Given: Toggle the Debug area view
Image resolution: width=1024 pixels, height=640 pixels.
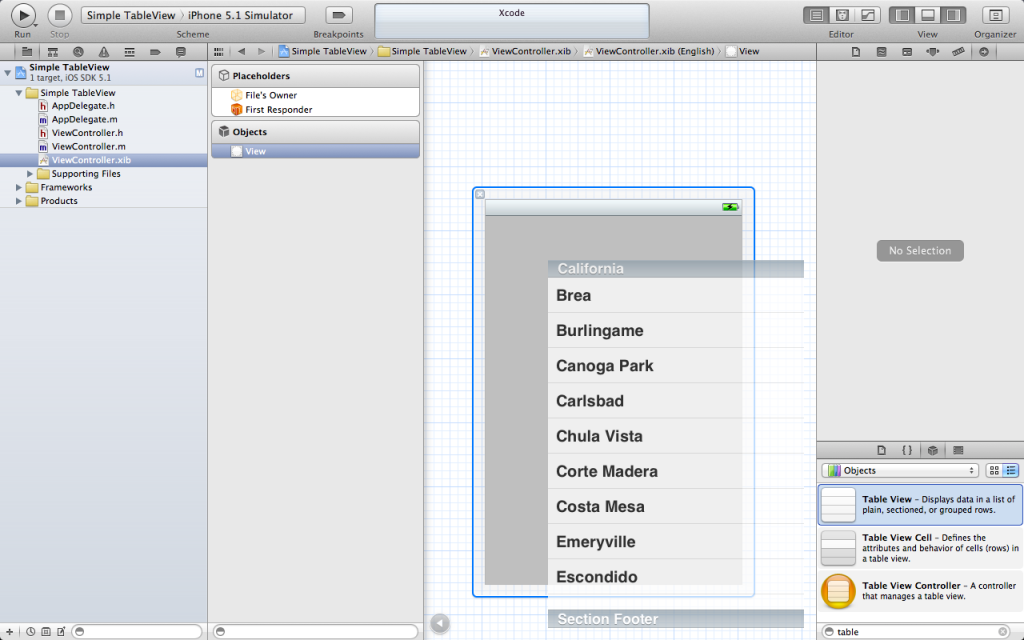Looking at the screenshot, I should [927, 15].
